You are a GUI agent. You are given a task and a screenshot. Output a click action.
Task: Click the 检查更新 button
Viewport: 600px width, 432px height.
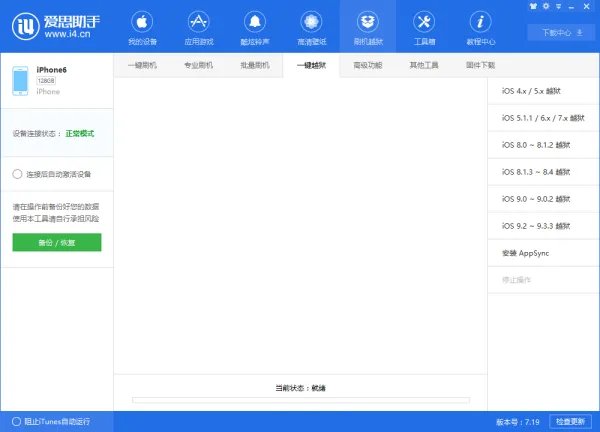570,421
